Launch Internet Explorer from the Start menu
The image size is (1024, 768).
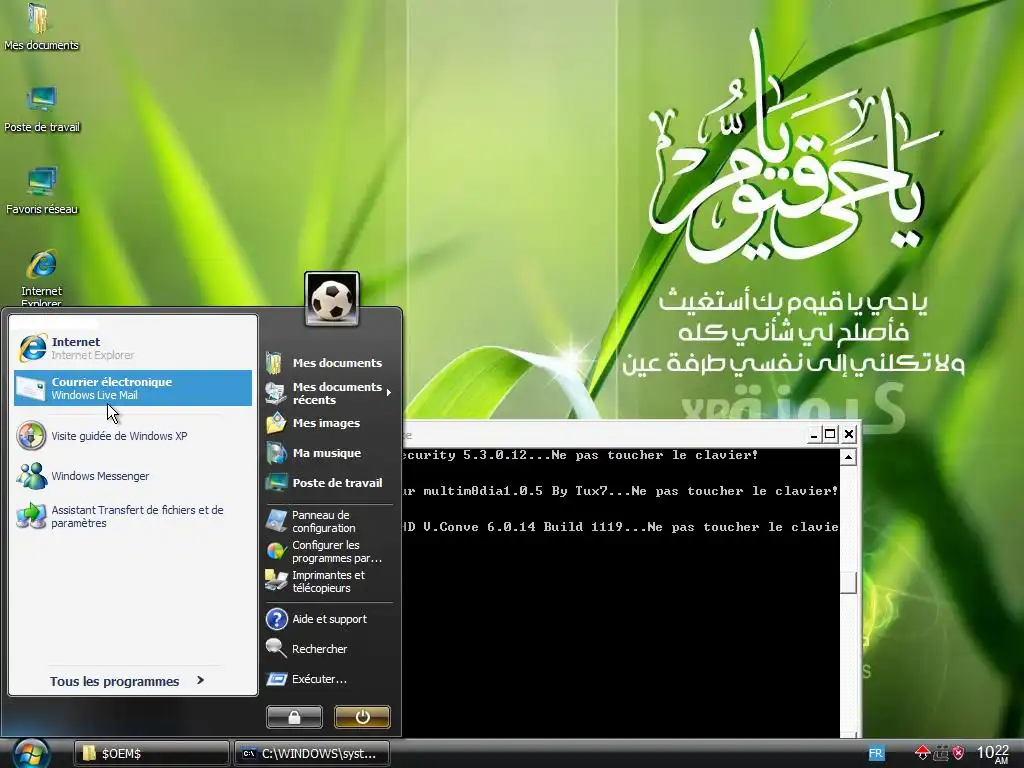click(x=133, y=348)
